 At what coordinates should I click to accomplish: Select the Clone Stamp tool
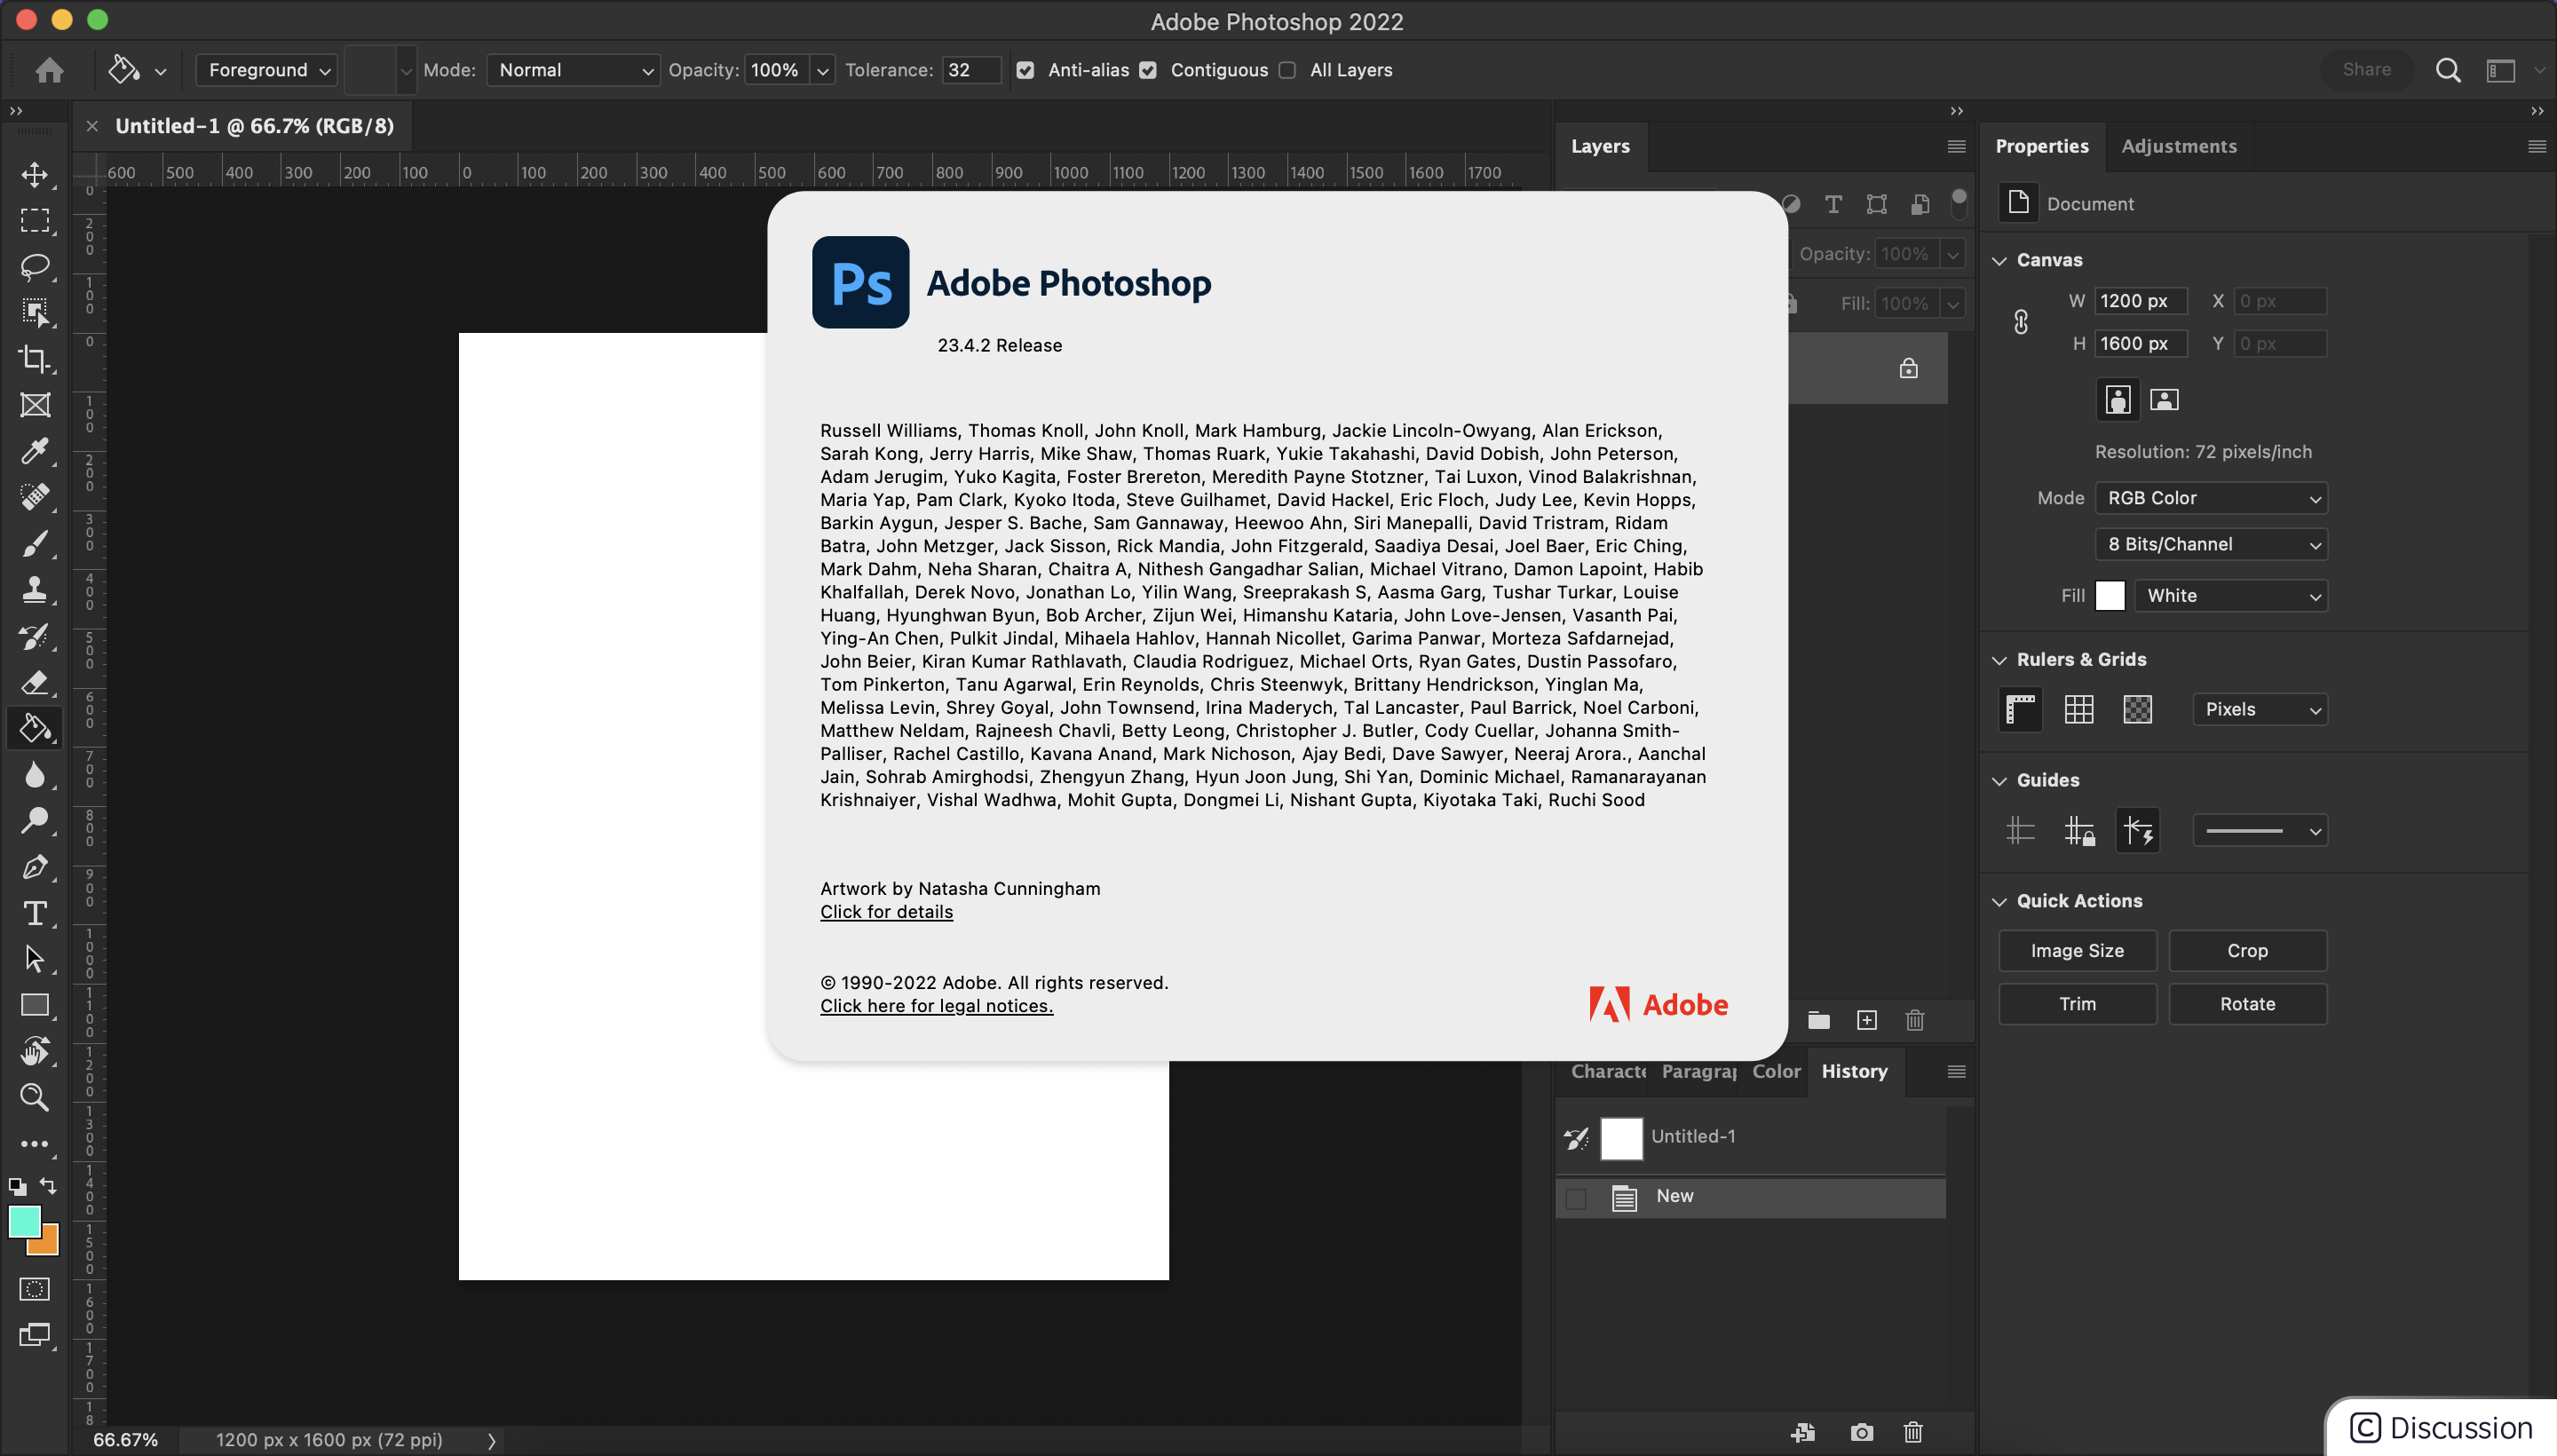(35, 589)
